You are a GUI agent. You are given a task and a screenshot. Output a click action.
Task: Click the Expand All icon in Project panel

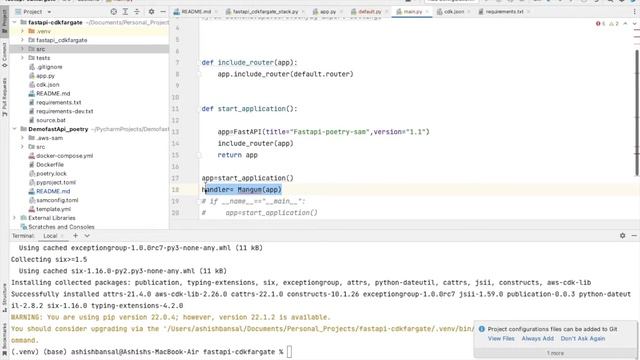pos(125,12)
